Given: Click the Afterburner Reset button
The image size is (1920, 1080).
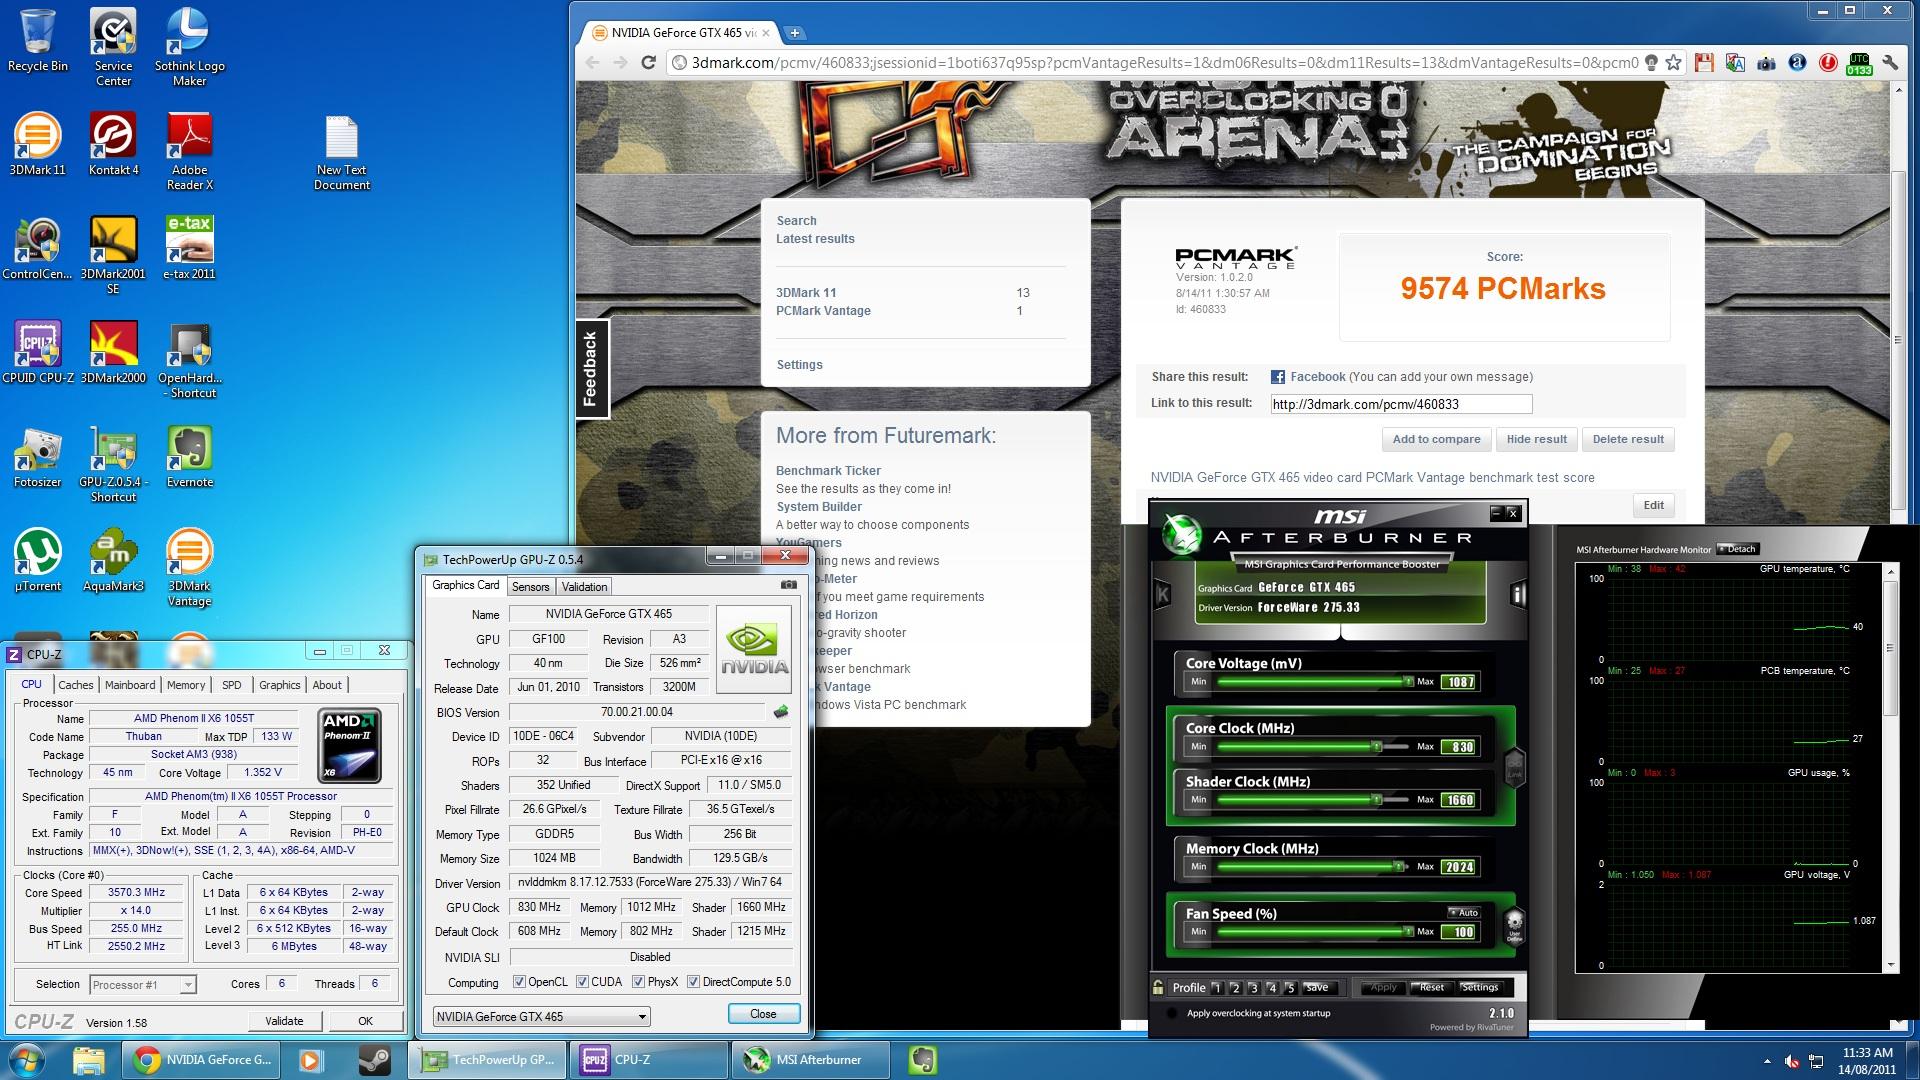Looking at the screenshot, I should [x=1431, y=987].
